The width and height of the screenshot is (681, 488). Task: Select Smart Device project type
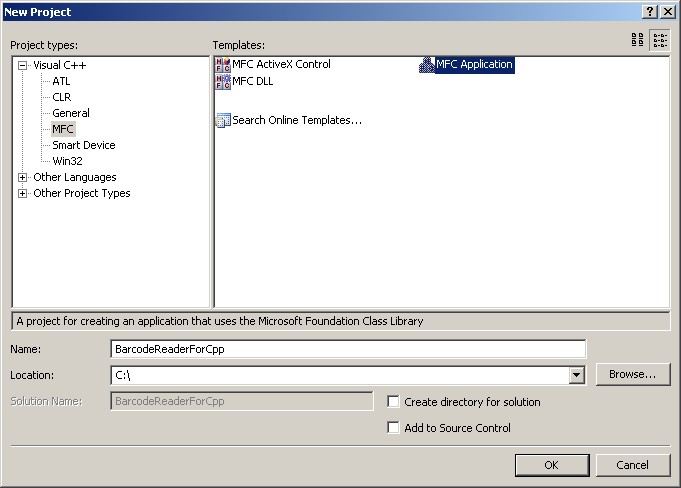pos(83,145)
